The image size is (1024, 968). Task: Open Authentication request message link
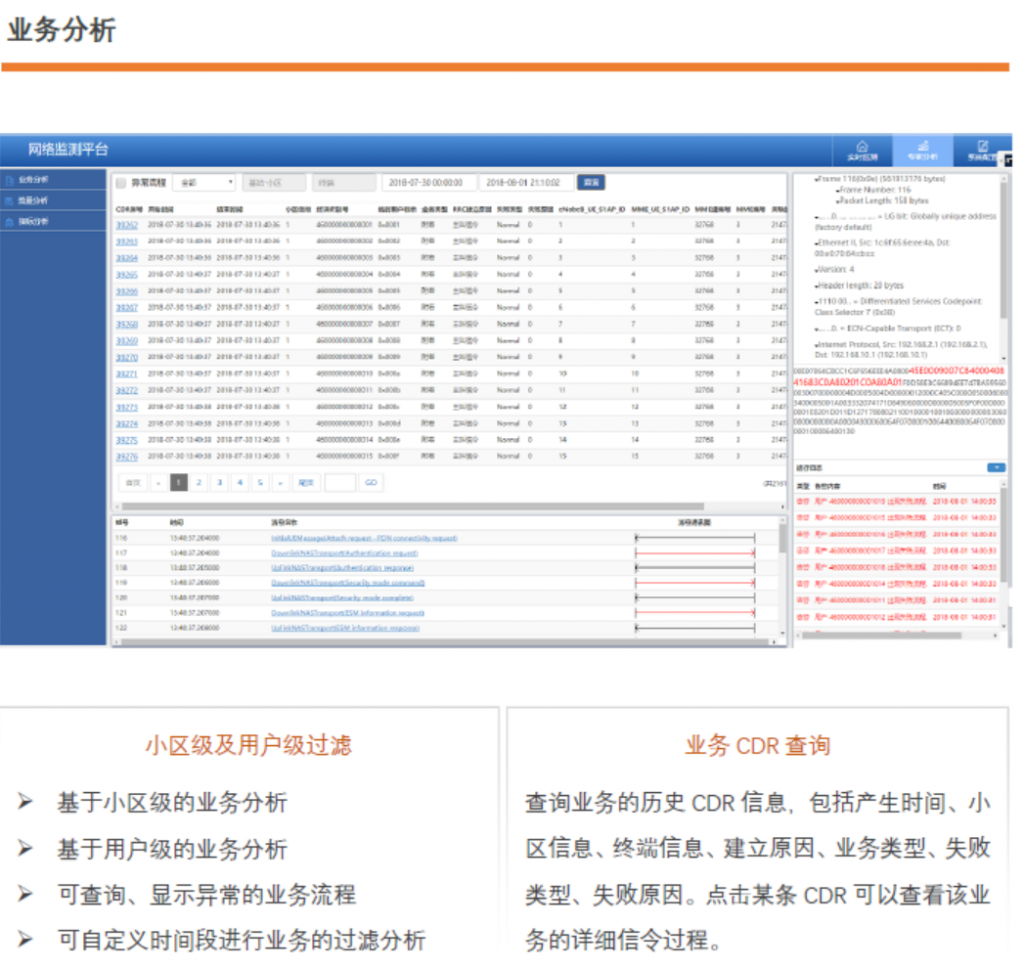click(344, 554)
